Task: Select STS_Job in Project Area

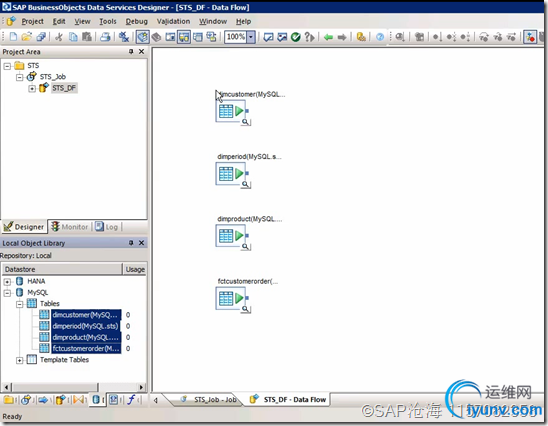Action: tap(52, 77)
